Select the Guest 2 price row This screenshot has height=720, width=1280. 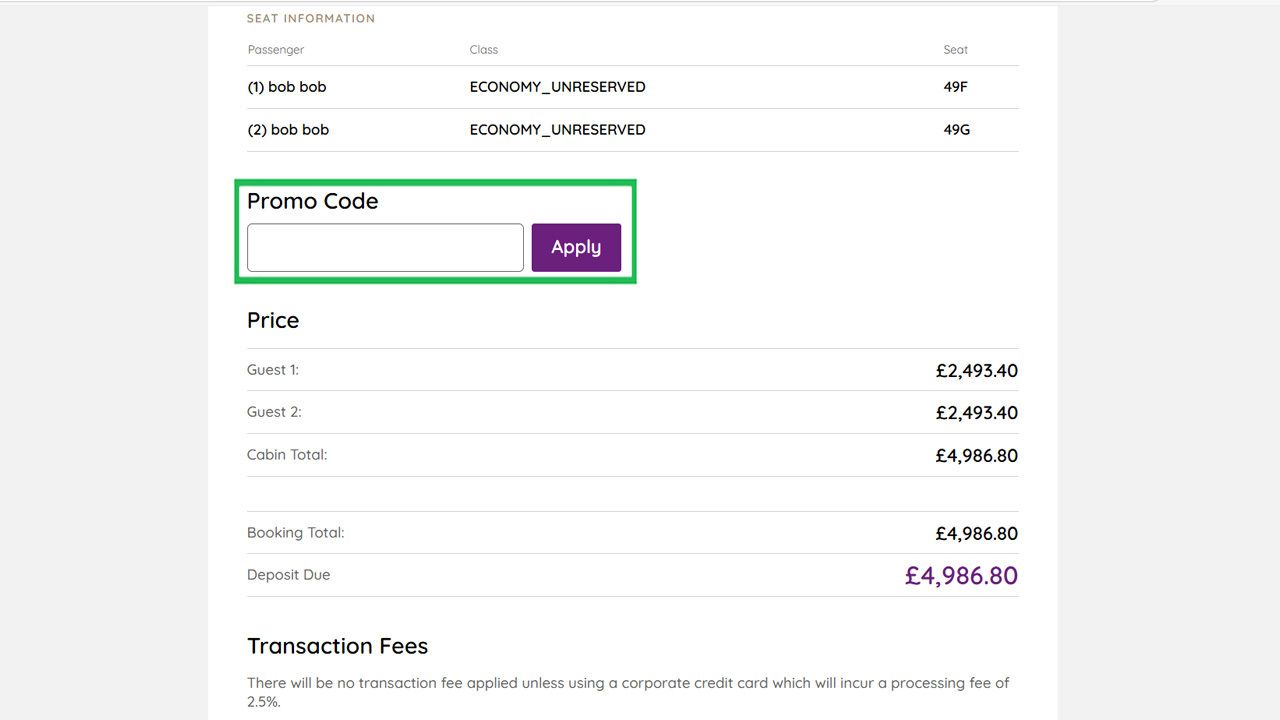(x=977, y=412)
